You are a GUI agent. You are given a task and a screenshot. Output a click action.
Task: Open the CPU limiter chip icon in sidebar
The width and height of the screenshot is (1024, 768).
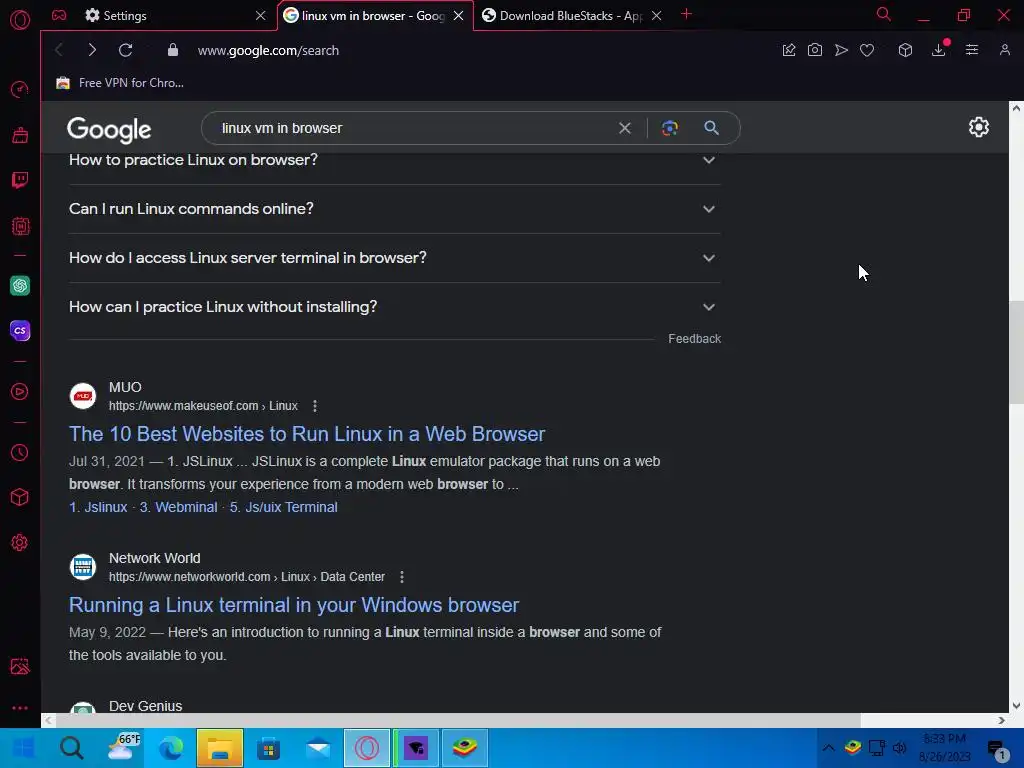[20, 226]
